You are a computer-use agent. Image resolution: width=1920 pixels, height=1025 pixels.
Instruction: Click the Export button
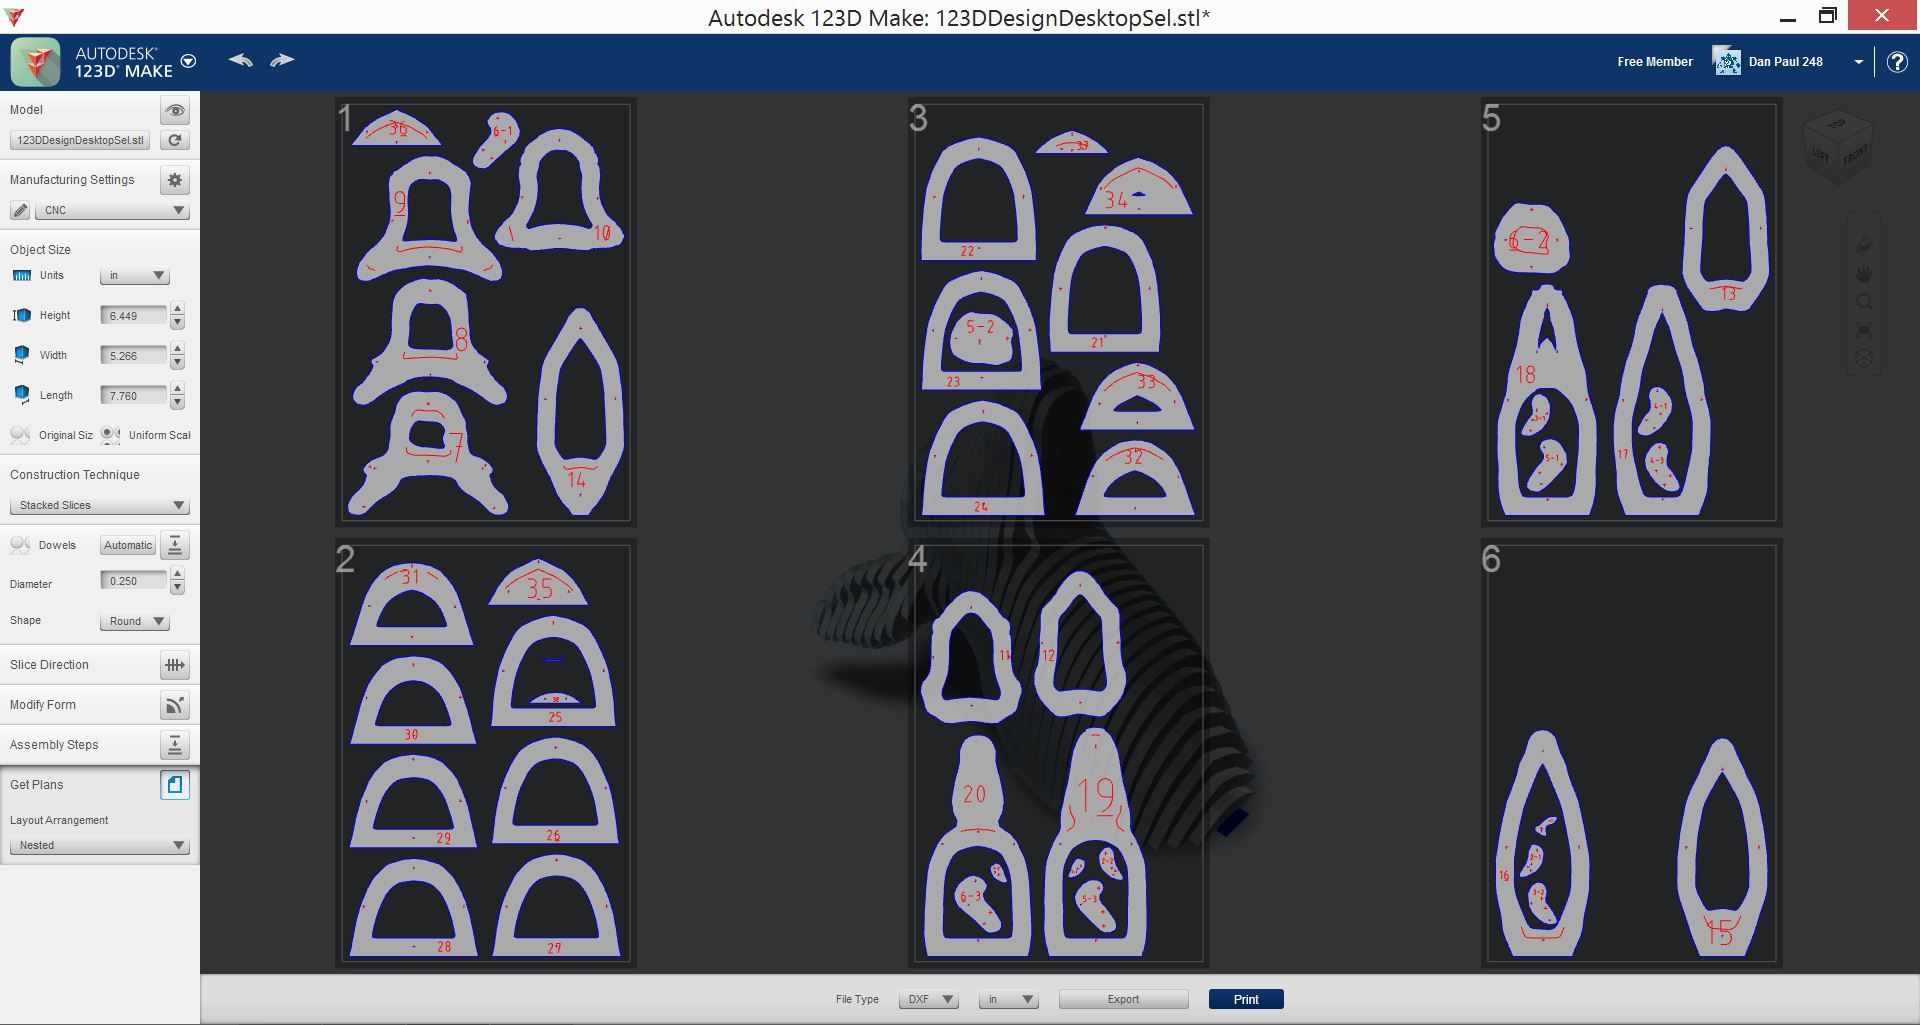[x=1123, y=999]
